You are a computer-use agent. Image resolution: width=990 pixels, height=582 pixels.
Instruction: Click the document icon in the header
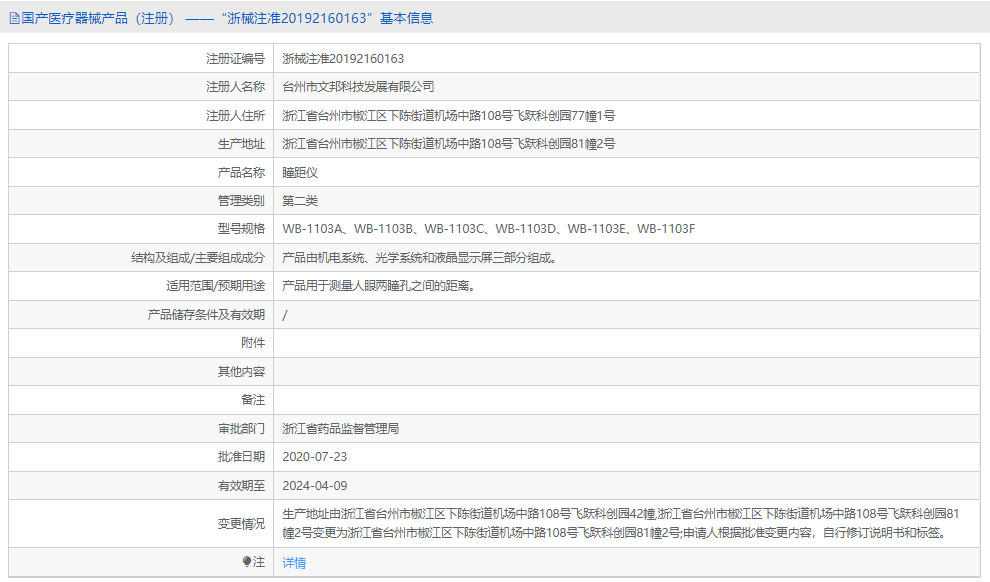pyautogui.click(x=15, y=19)
